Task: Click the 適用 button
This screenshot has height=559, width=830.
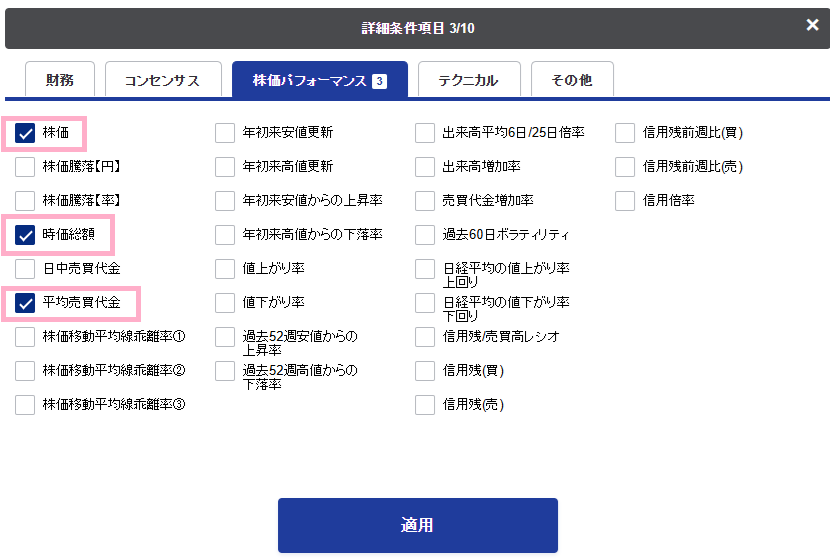Action: coord(418,525)
